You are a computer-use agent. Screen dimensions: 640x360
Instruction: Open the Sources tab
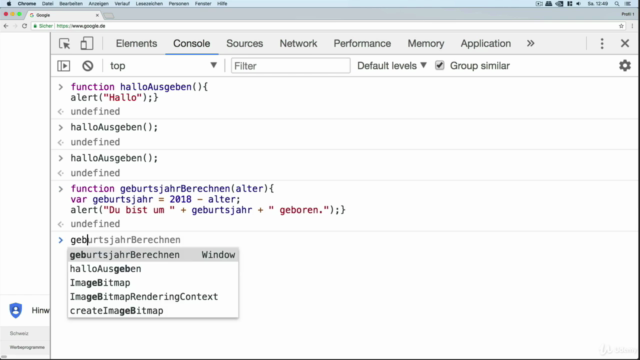pos(244,43)
